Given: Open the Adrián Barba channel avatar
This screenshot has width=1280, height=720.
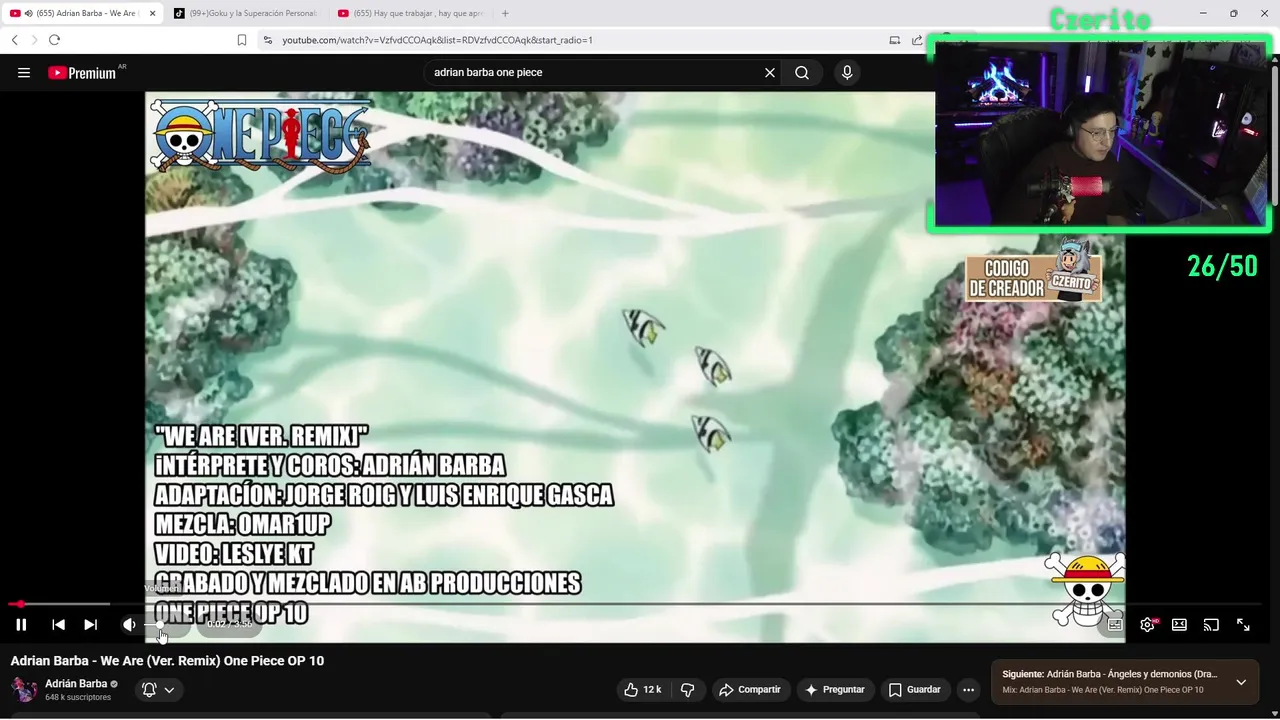Looking at the screenshot, I should (24, 690).
